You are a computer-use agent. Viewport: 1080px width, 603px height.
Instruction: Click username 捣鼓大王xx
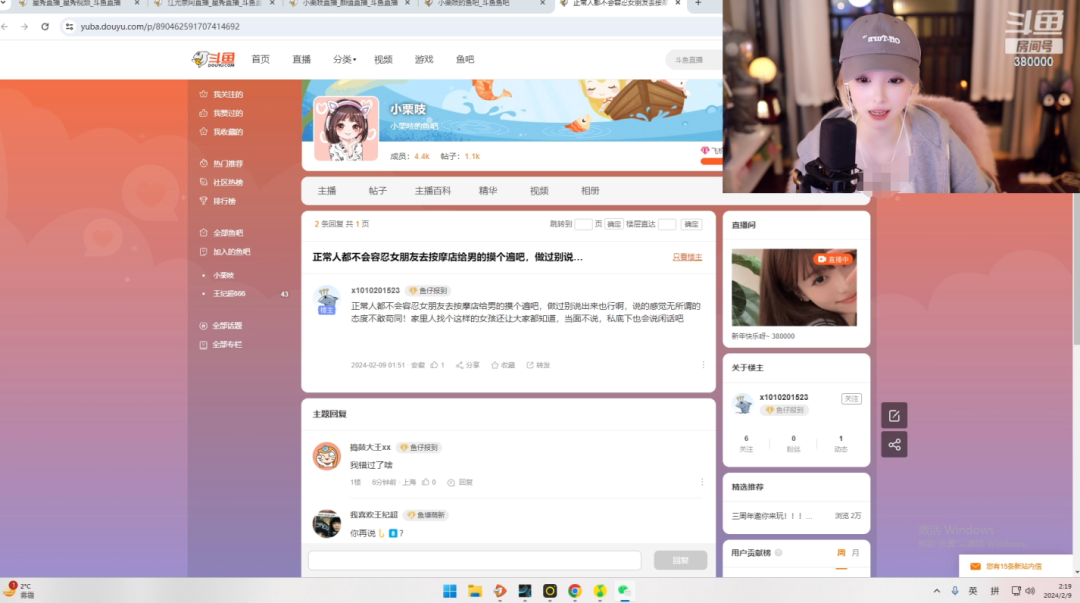tap(370, 447)
